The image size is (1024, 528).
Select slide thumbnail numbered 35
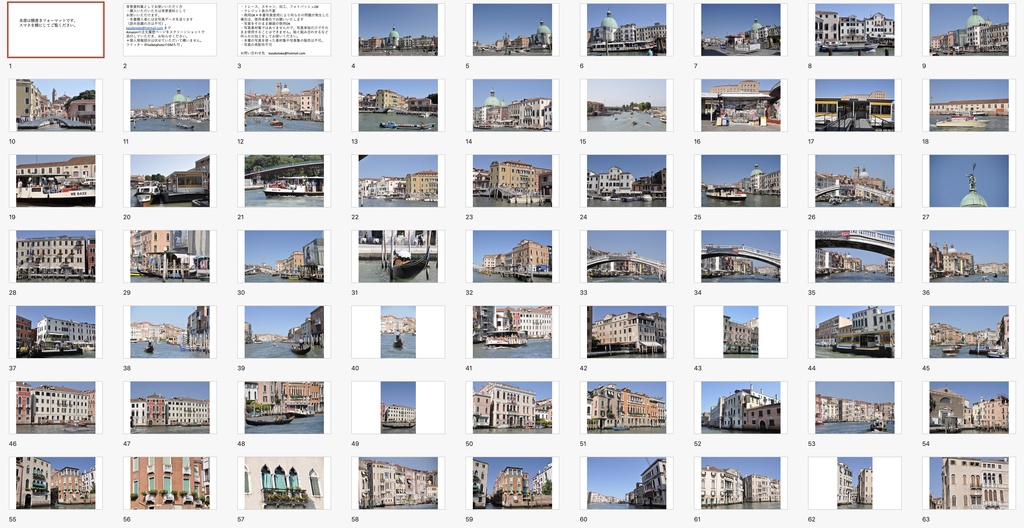pos(855,256)
